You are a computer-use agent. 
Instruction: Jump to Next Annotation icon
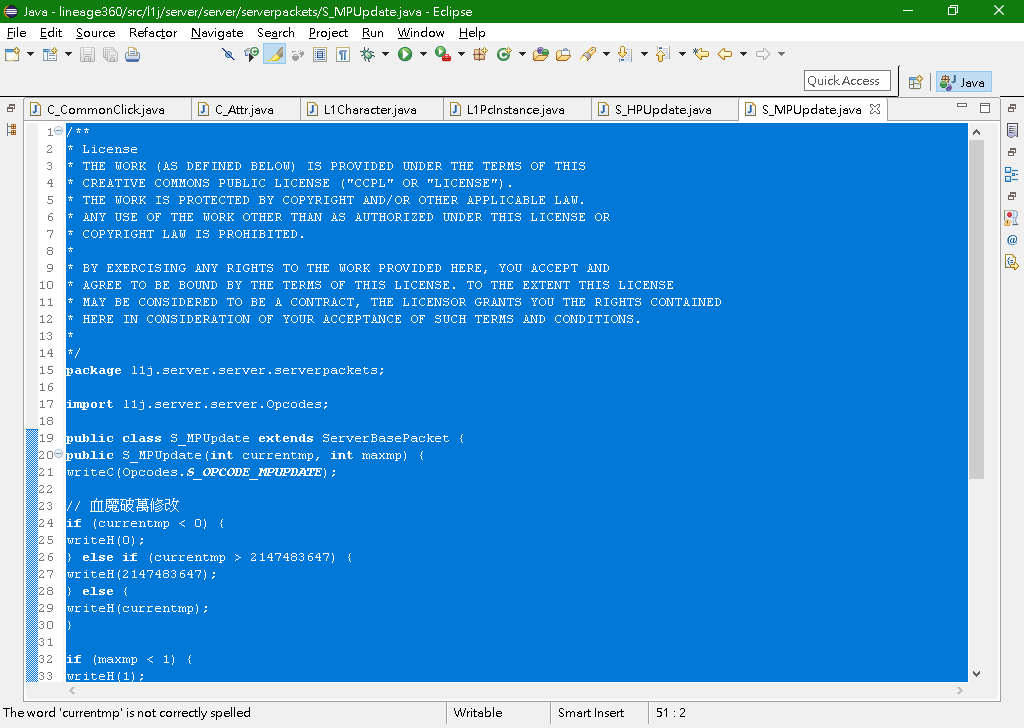(625, 55)
